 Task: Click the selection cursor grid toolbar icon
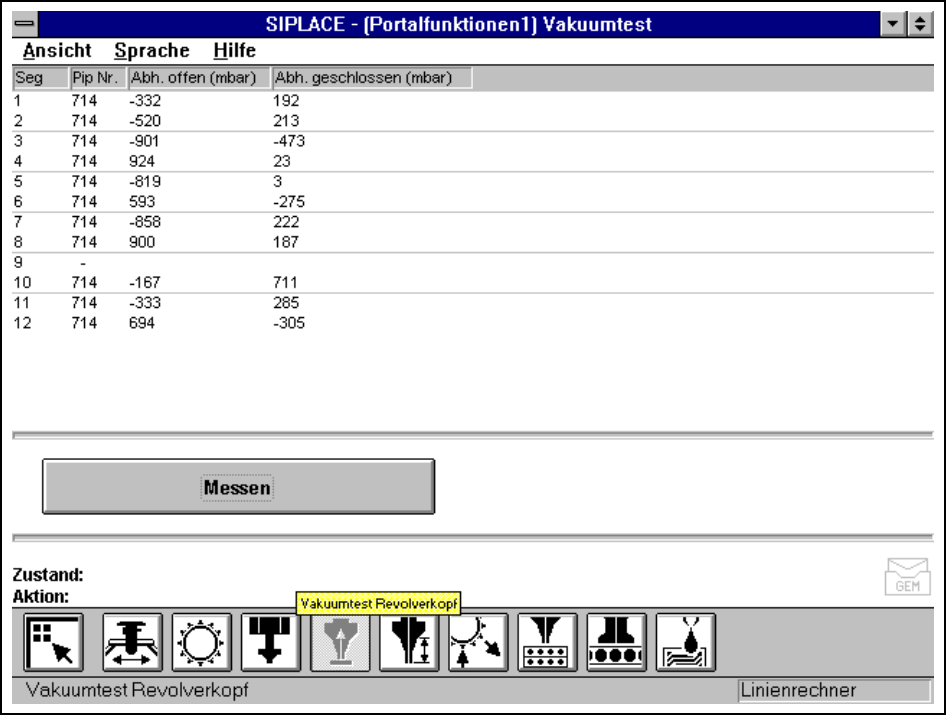click(54, 643)
